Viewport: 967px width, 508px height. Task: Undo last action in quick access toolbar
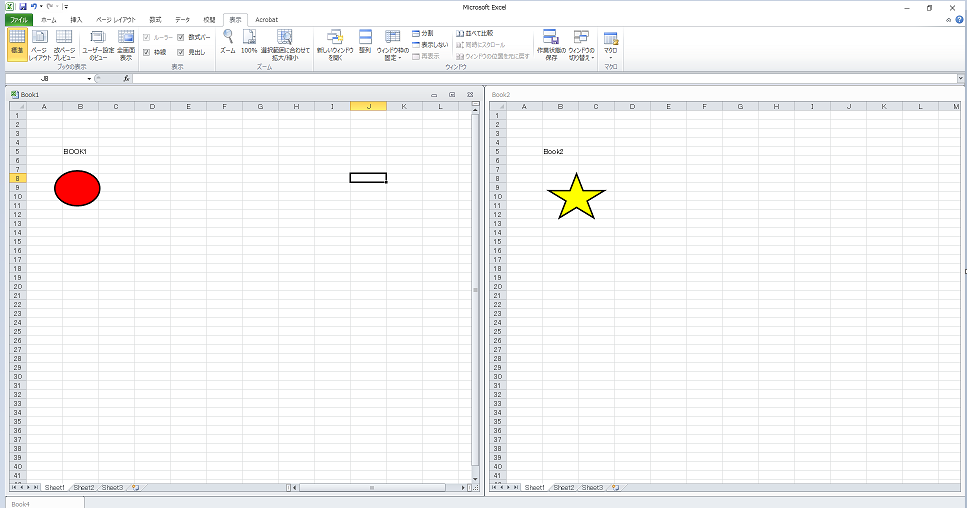(x=34, y=7)
